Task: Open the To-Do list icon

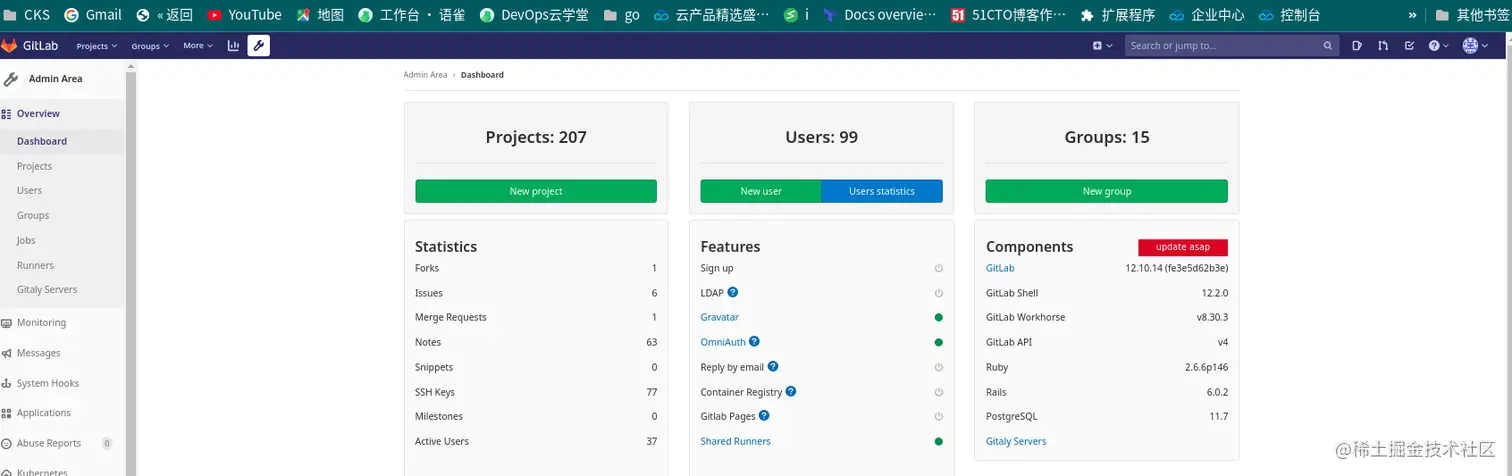Action: pos(1409,46)
